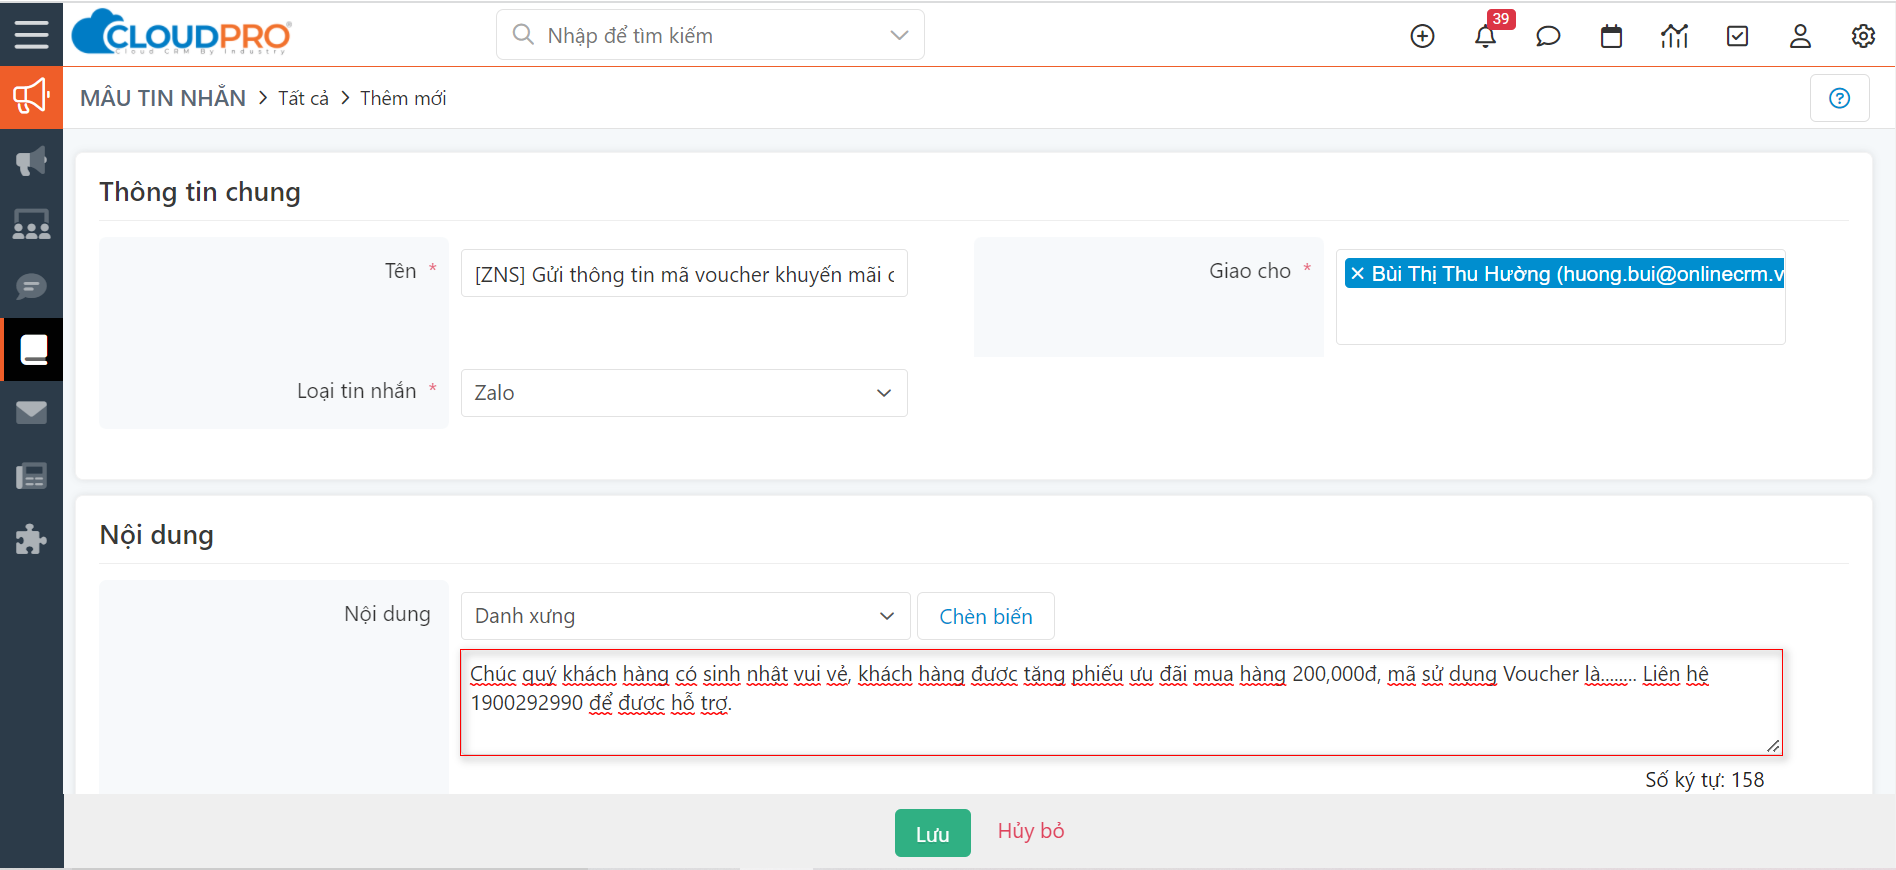Select the orange marketing megaphone icon

point(31,97)
